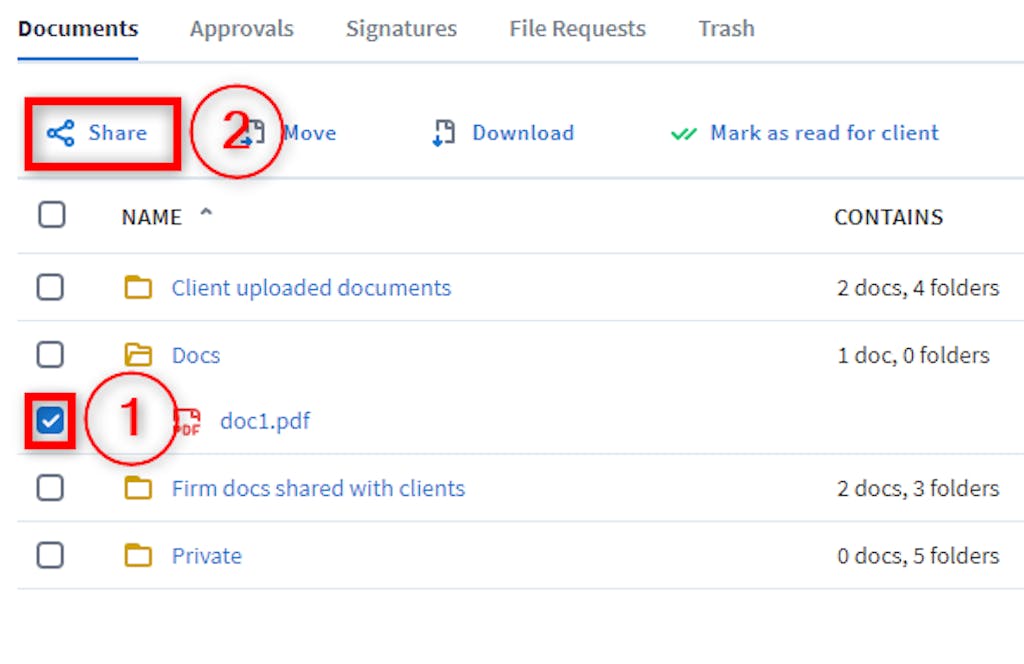Click the '2 docs, 3 folders' cell

click(x=918, y=488)
